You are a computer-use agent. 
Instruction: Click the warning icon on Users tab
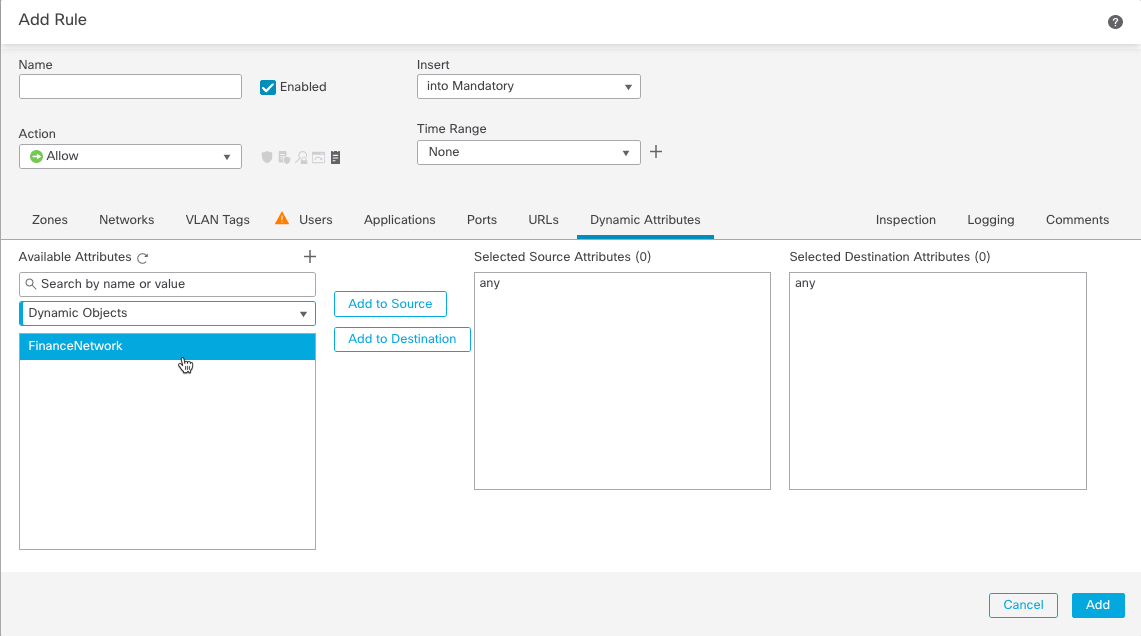pos(281,219)
